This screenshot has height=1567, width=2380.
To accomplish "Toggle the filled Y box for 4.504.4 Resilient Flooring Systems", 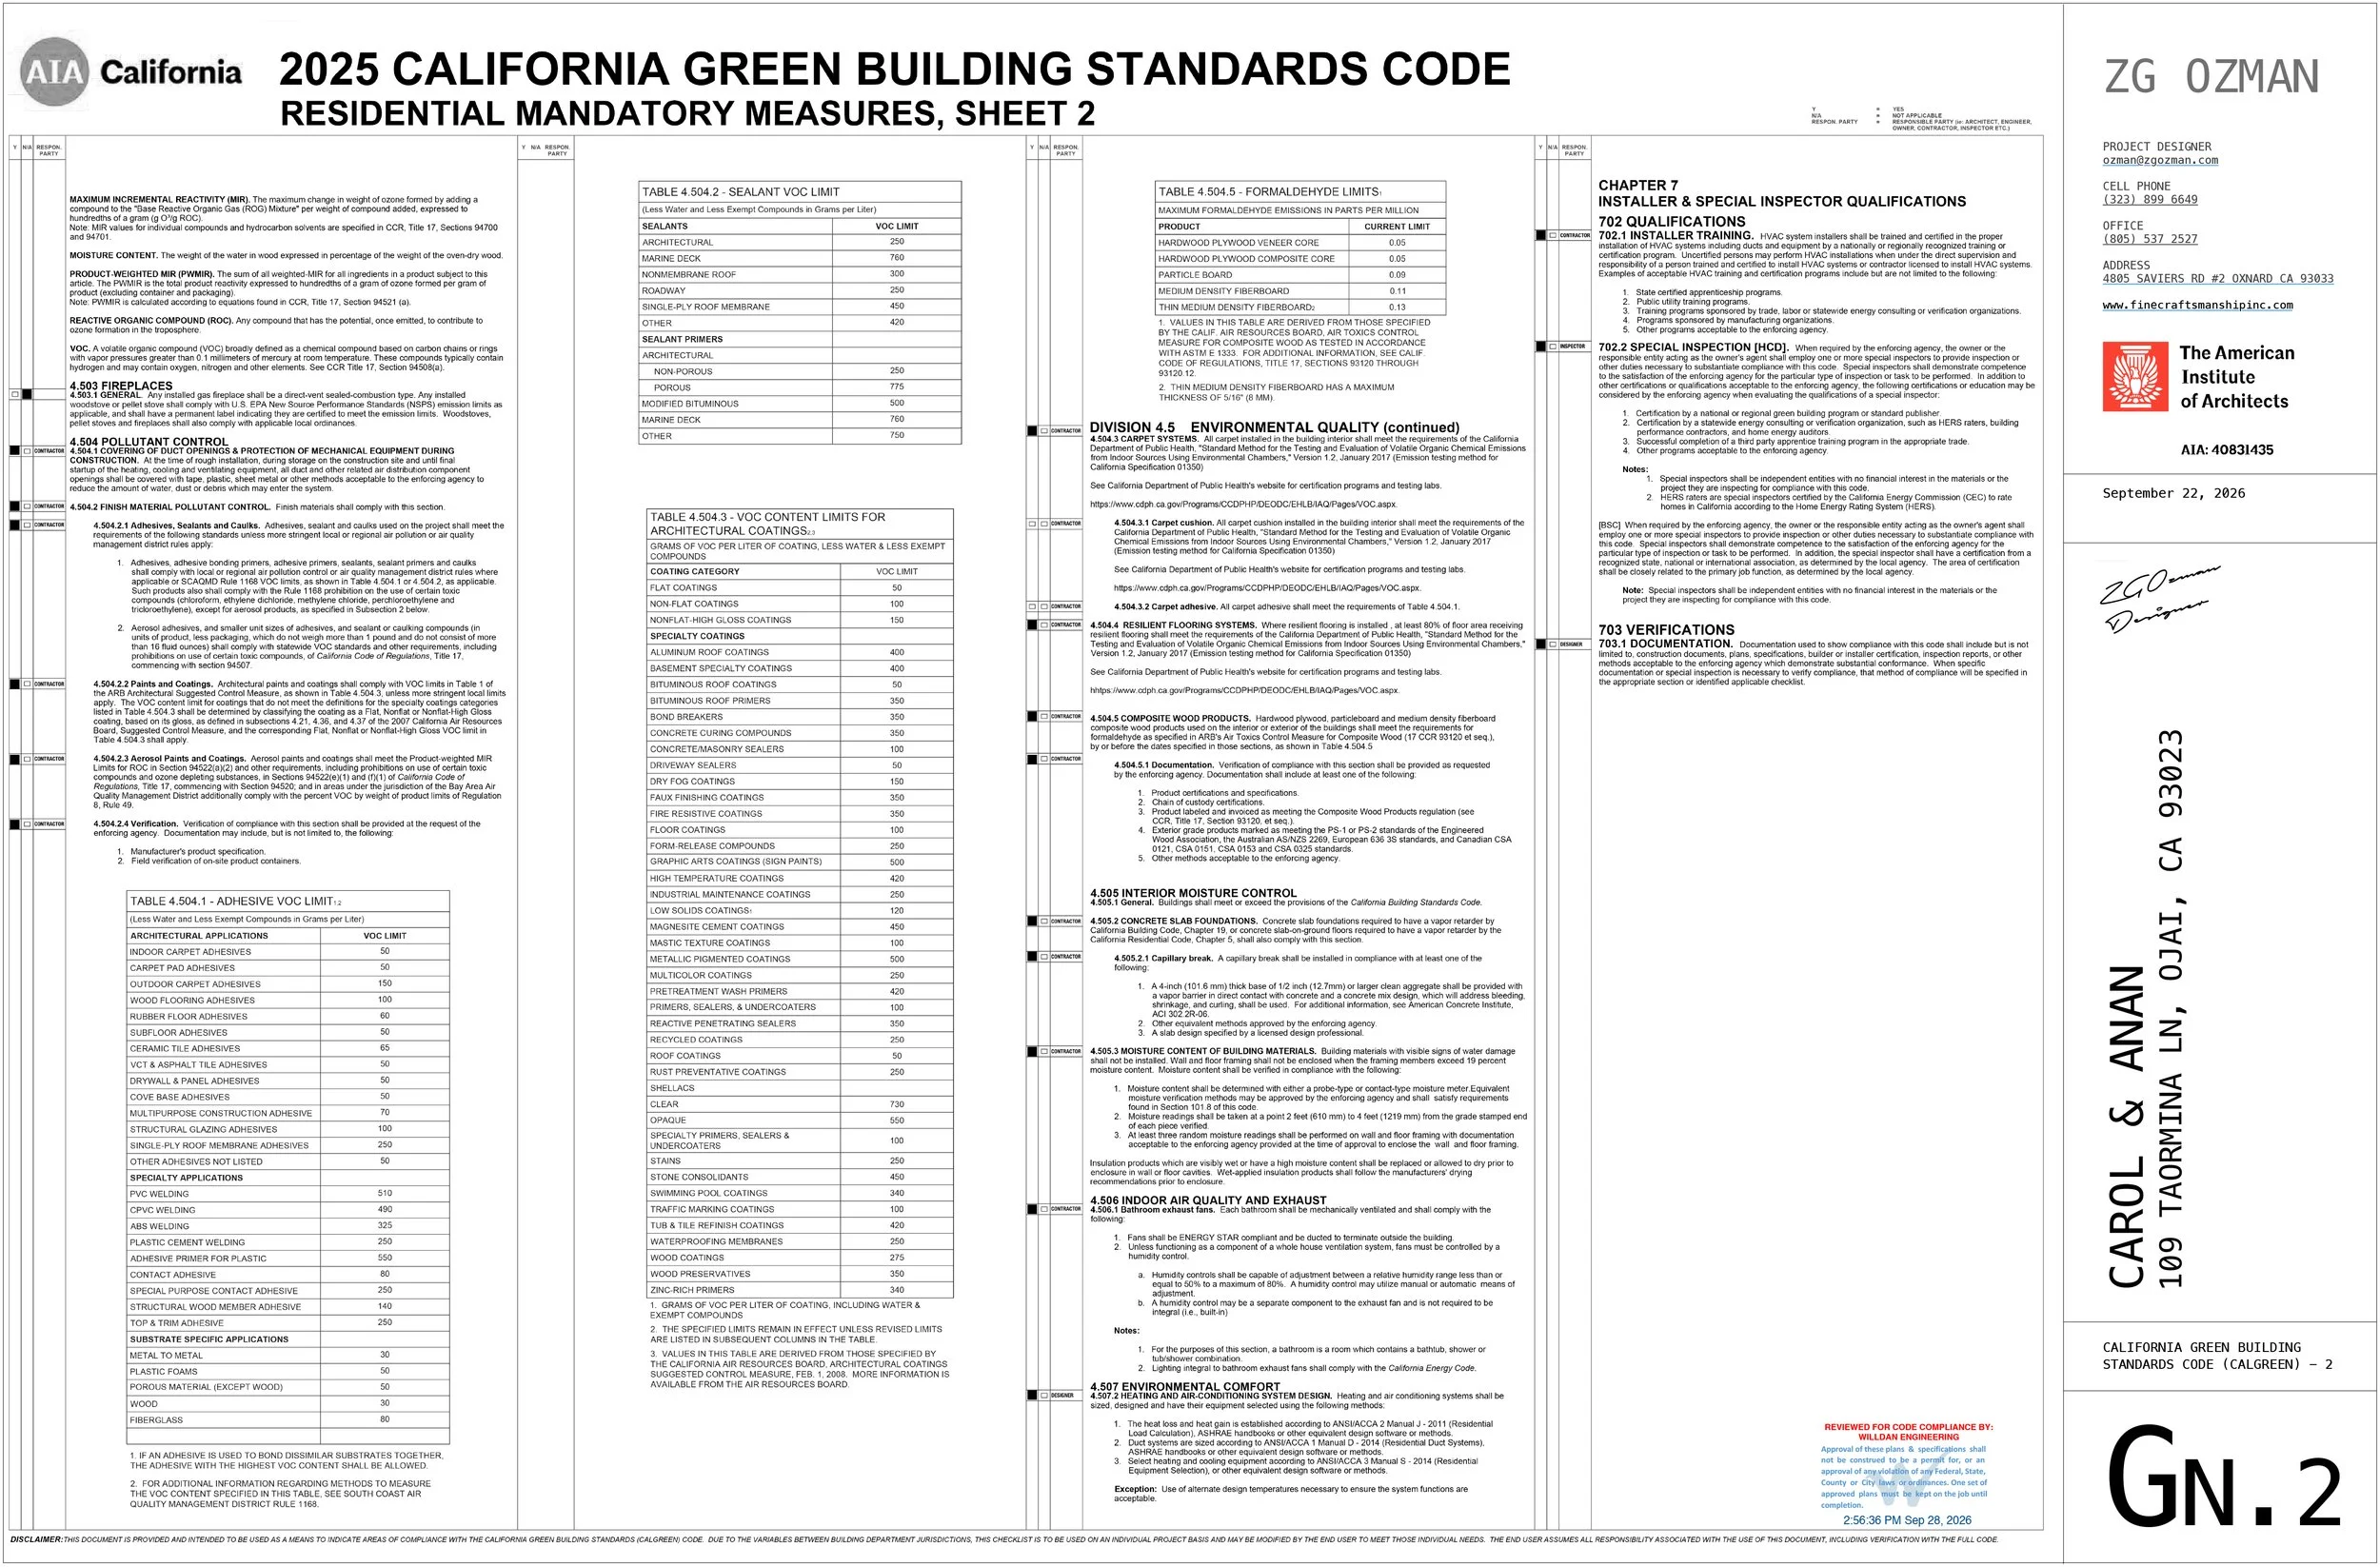I will [1032, 625].
